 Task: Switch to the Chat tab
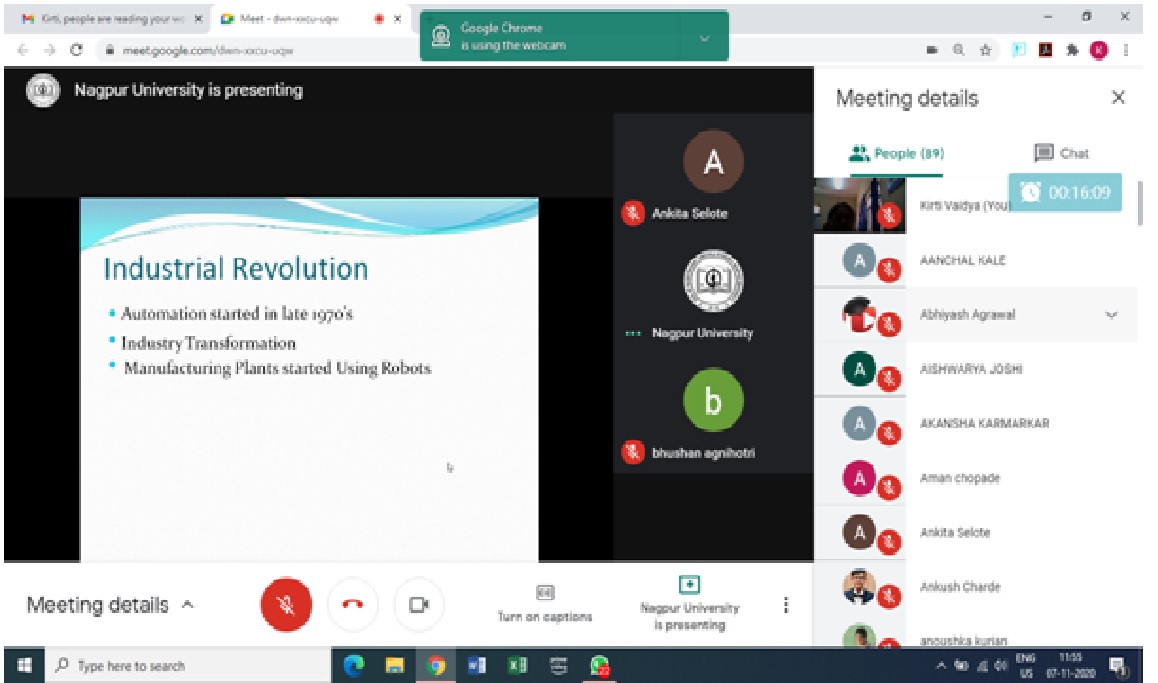coord(1061,154)
